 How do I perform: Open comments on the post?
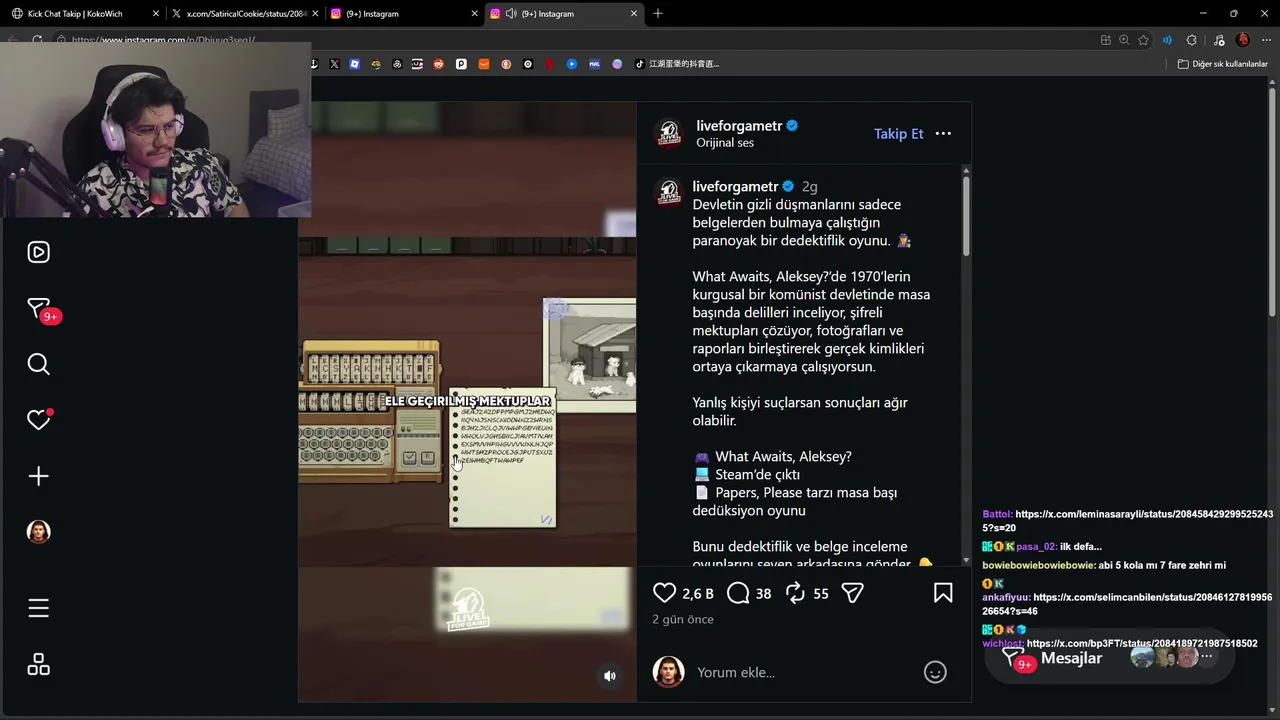pos(738,593)
